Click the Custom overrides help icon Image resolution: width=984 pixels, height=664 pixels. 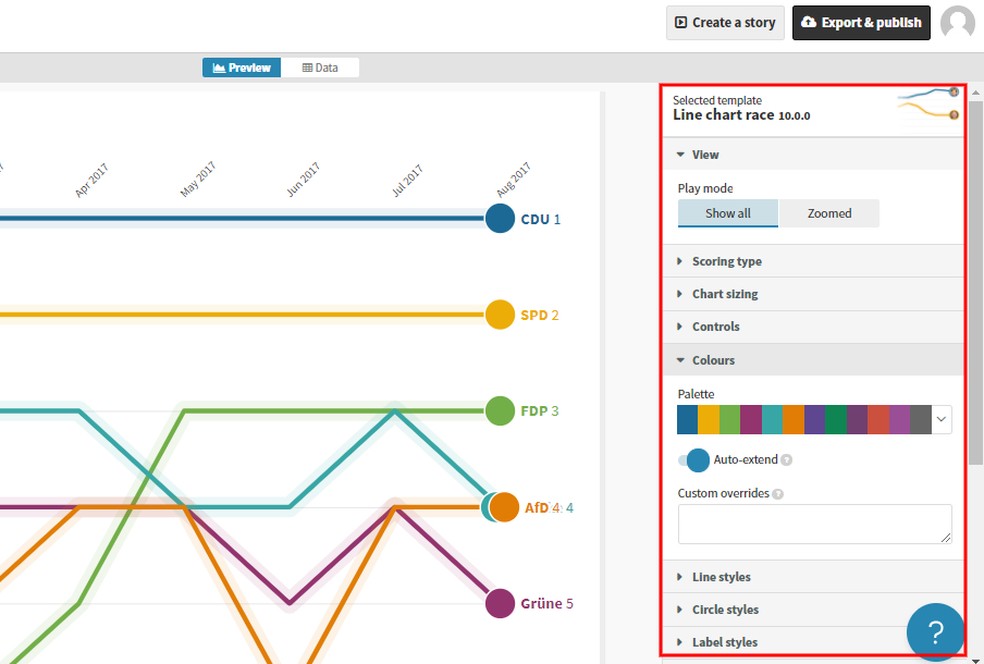tap(778, 494)
